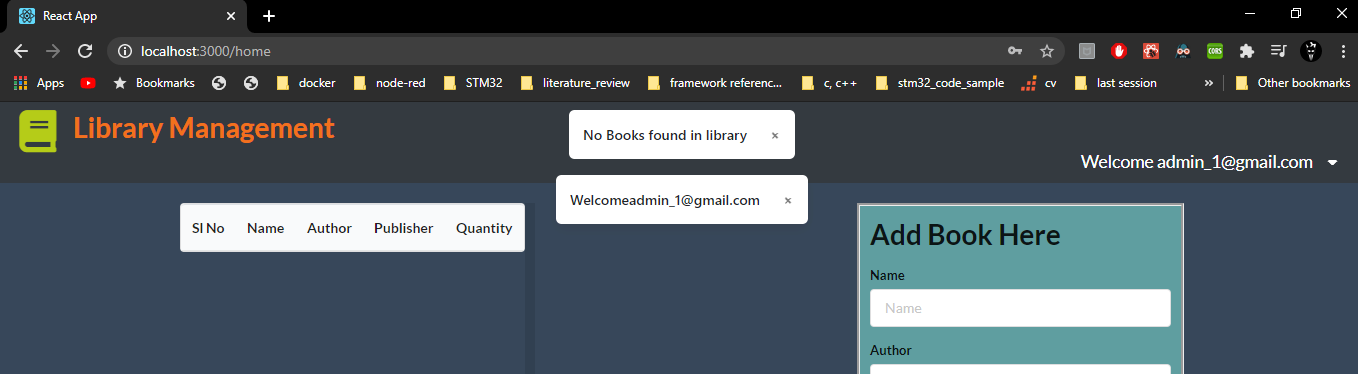
Task: Click the gray square extension icon
Action: coord(1087,51)
